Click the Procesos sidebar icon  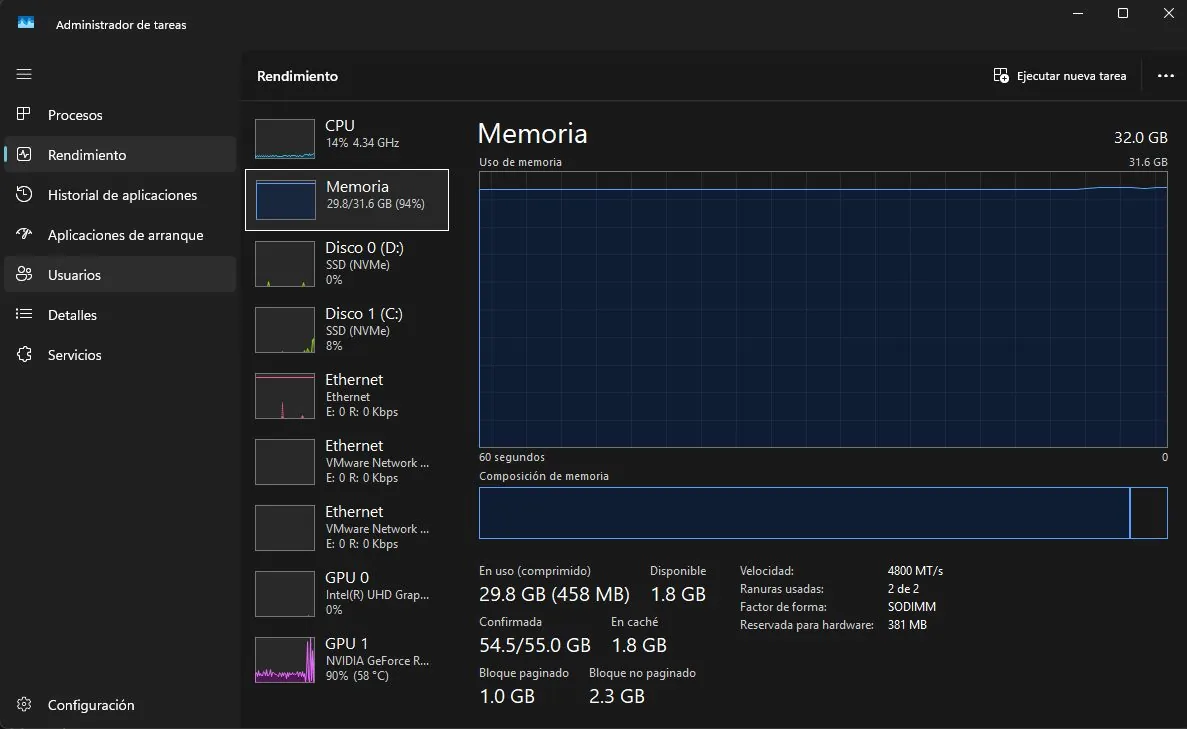[x=24, y=114]
